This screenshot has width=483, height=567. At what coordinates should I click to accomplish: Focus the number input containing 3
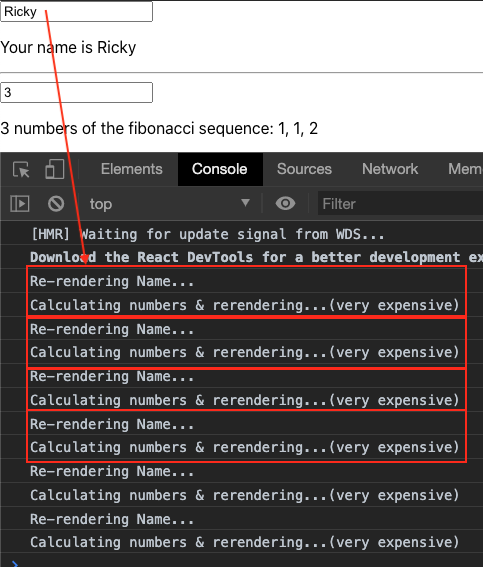(76, 93)
